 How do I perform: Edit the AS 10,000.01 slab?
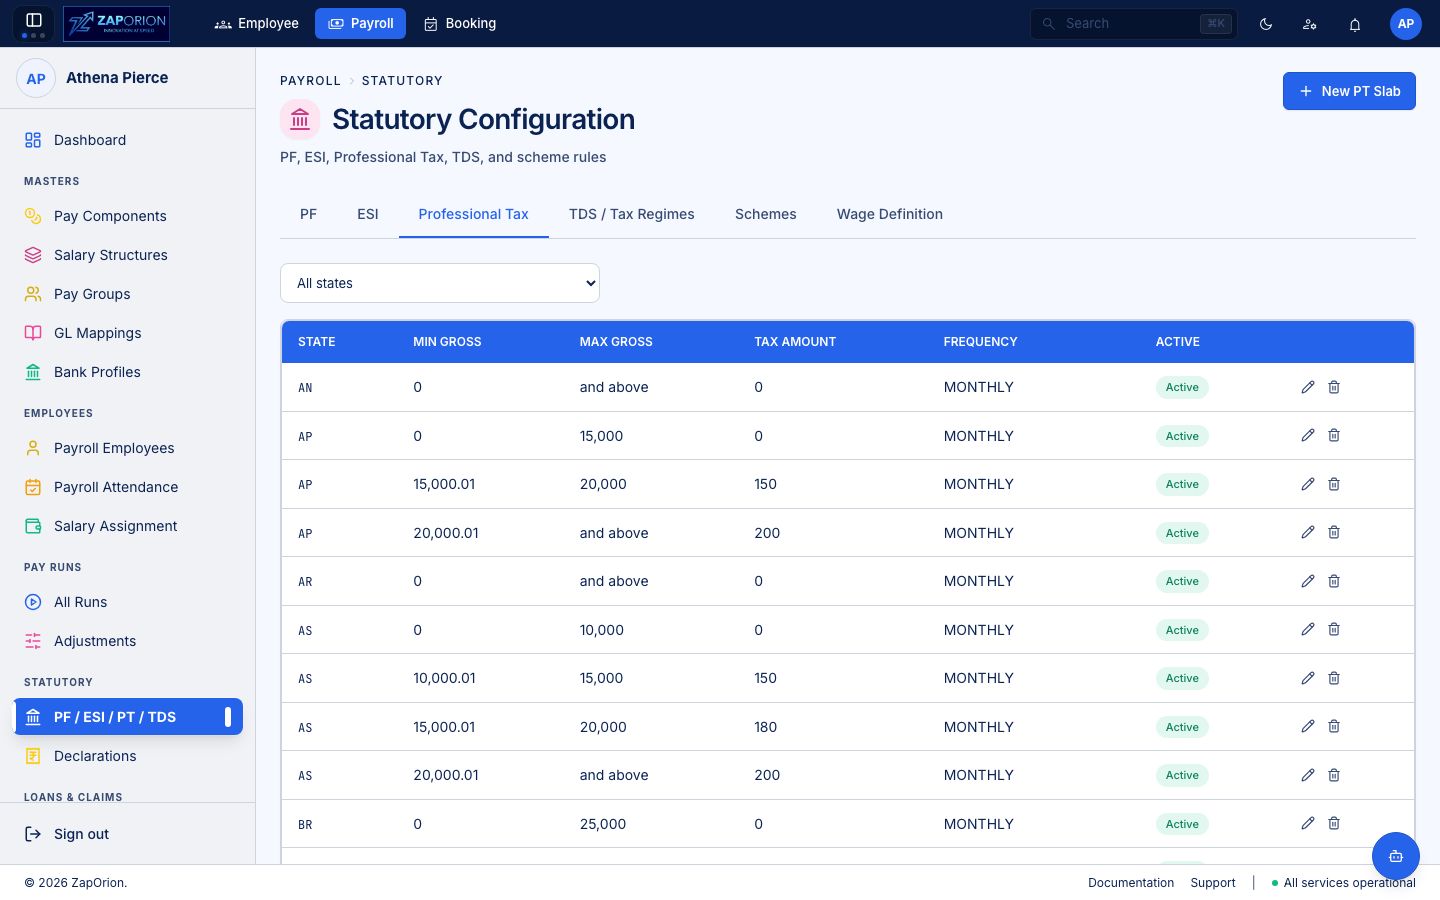coord(1308,678)
